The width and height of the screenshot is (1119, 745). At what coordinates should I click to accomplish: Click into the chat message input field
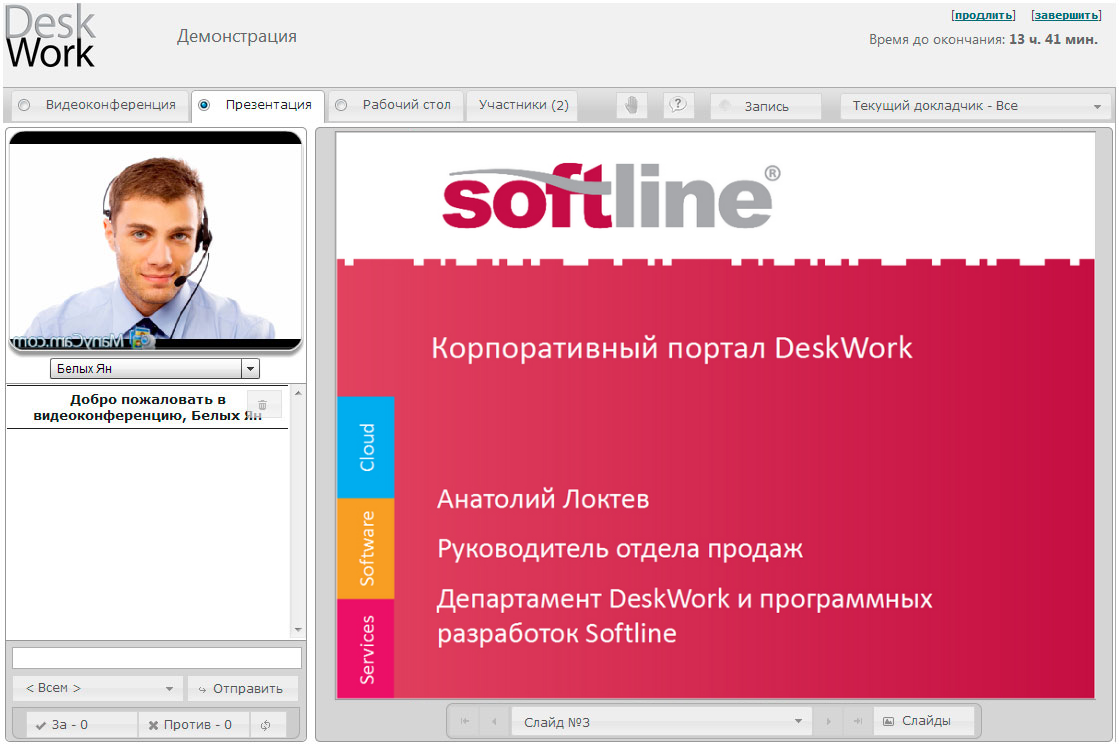(157, 657)
